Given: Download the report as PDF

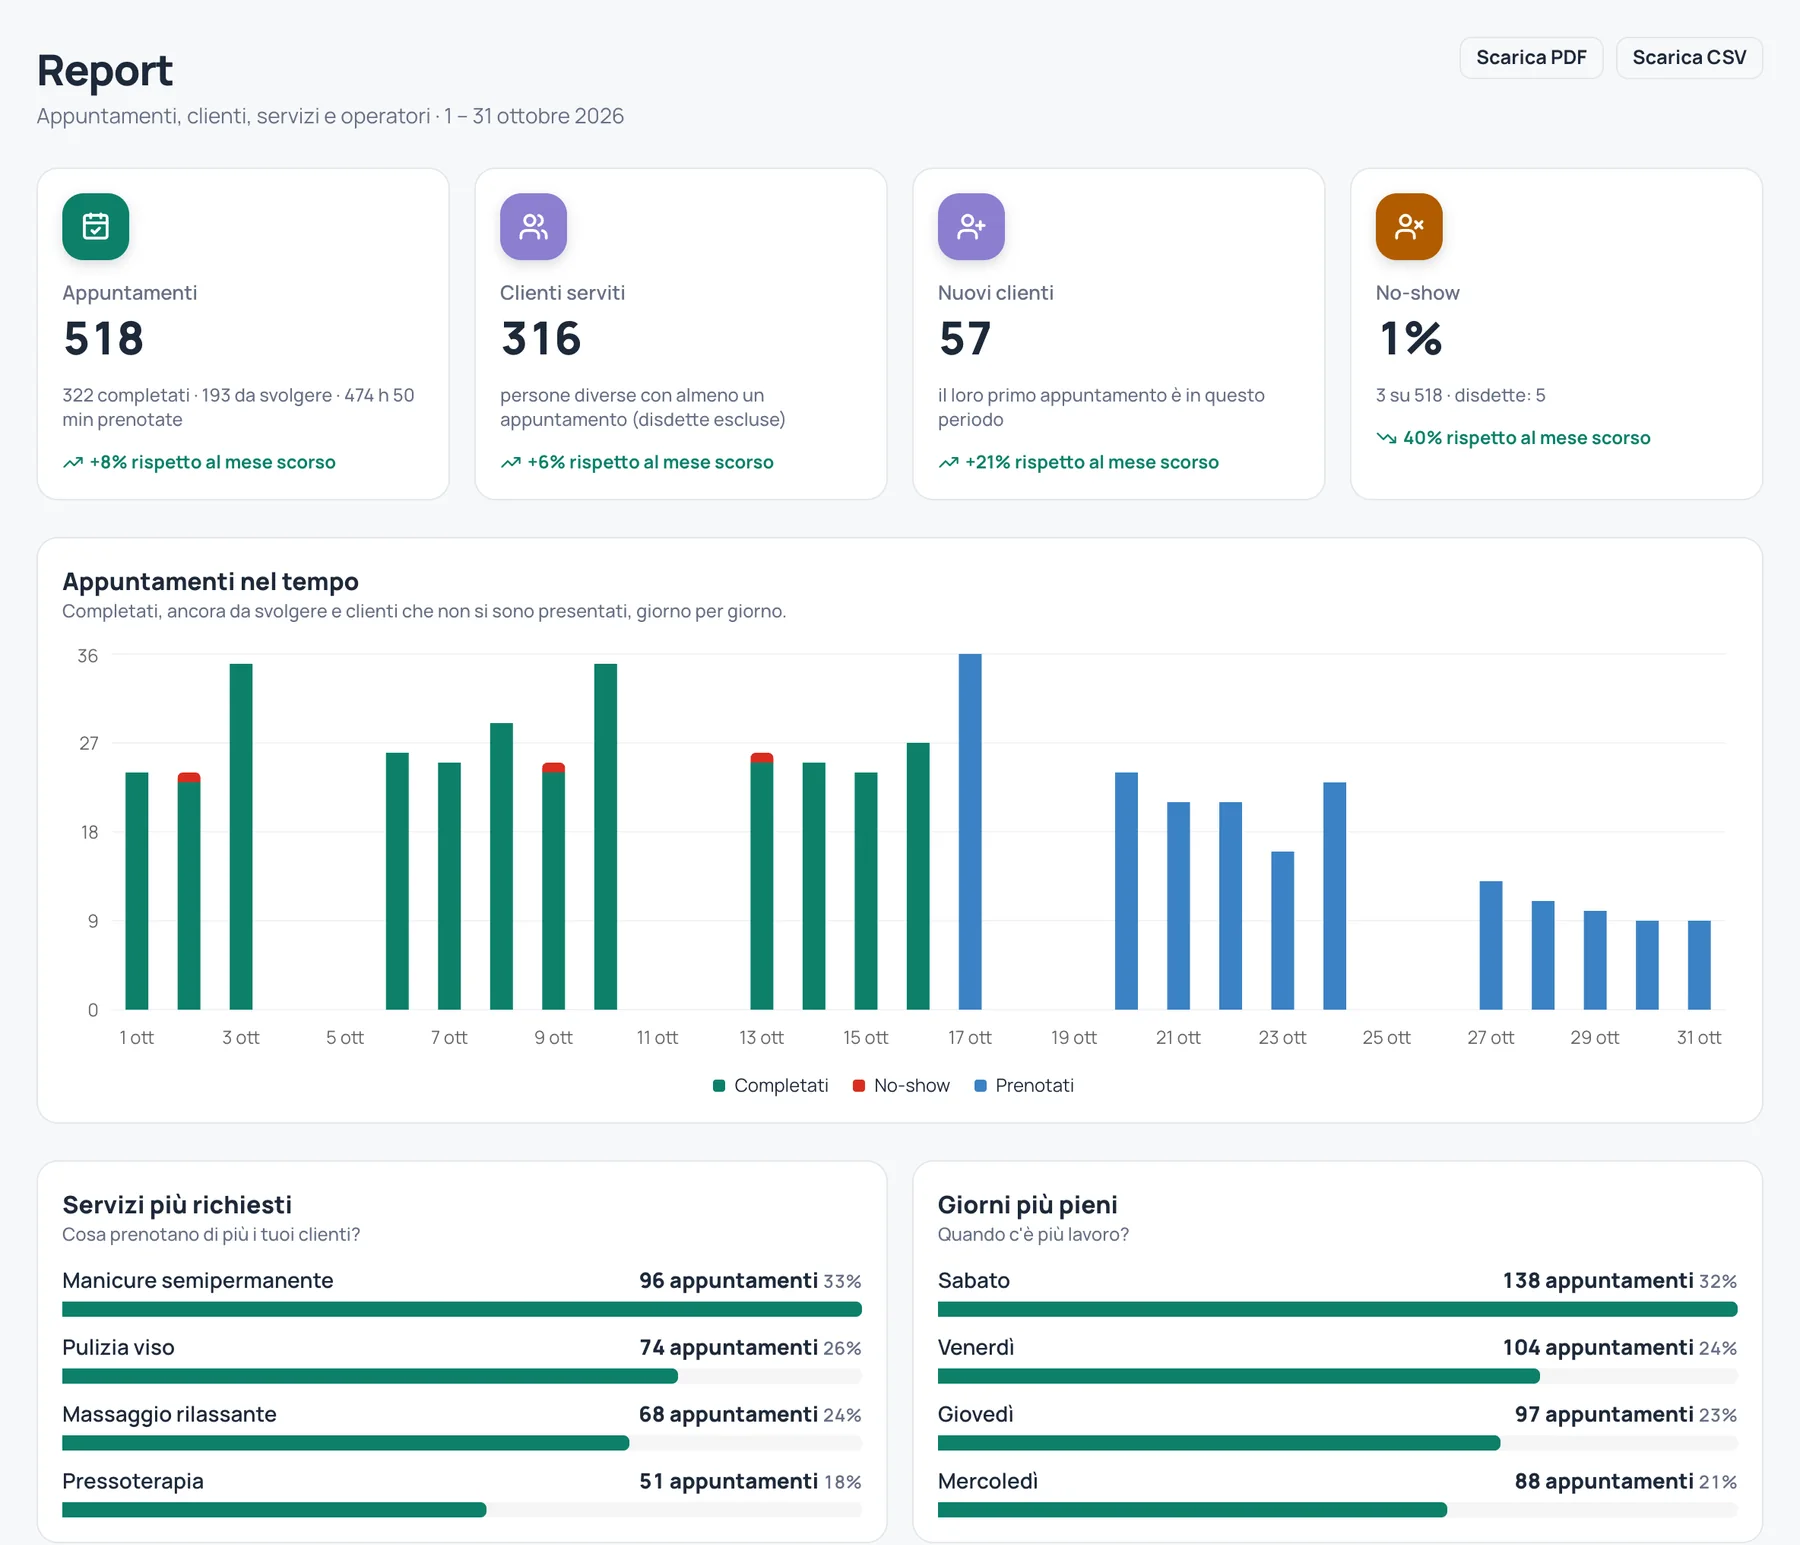Looking at the screenshot, I should (1531, 57).
